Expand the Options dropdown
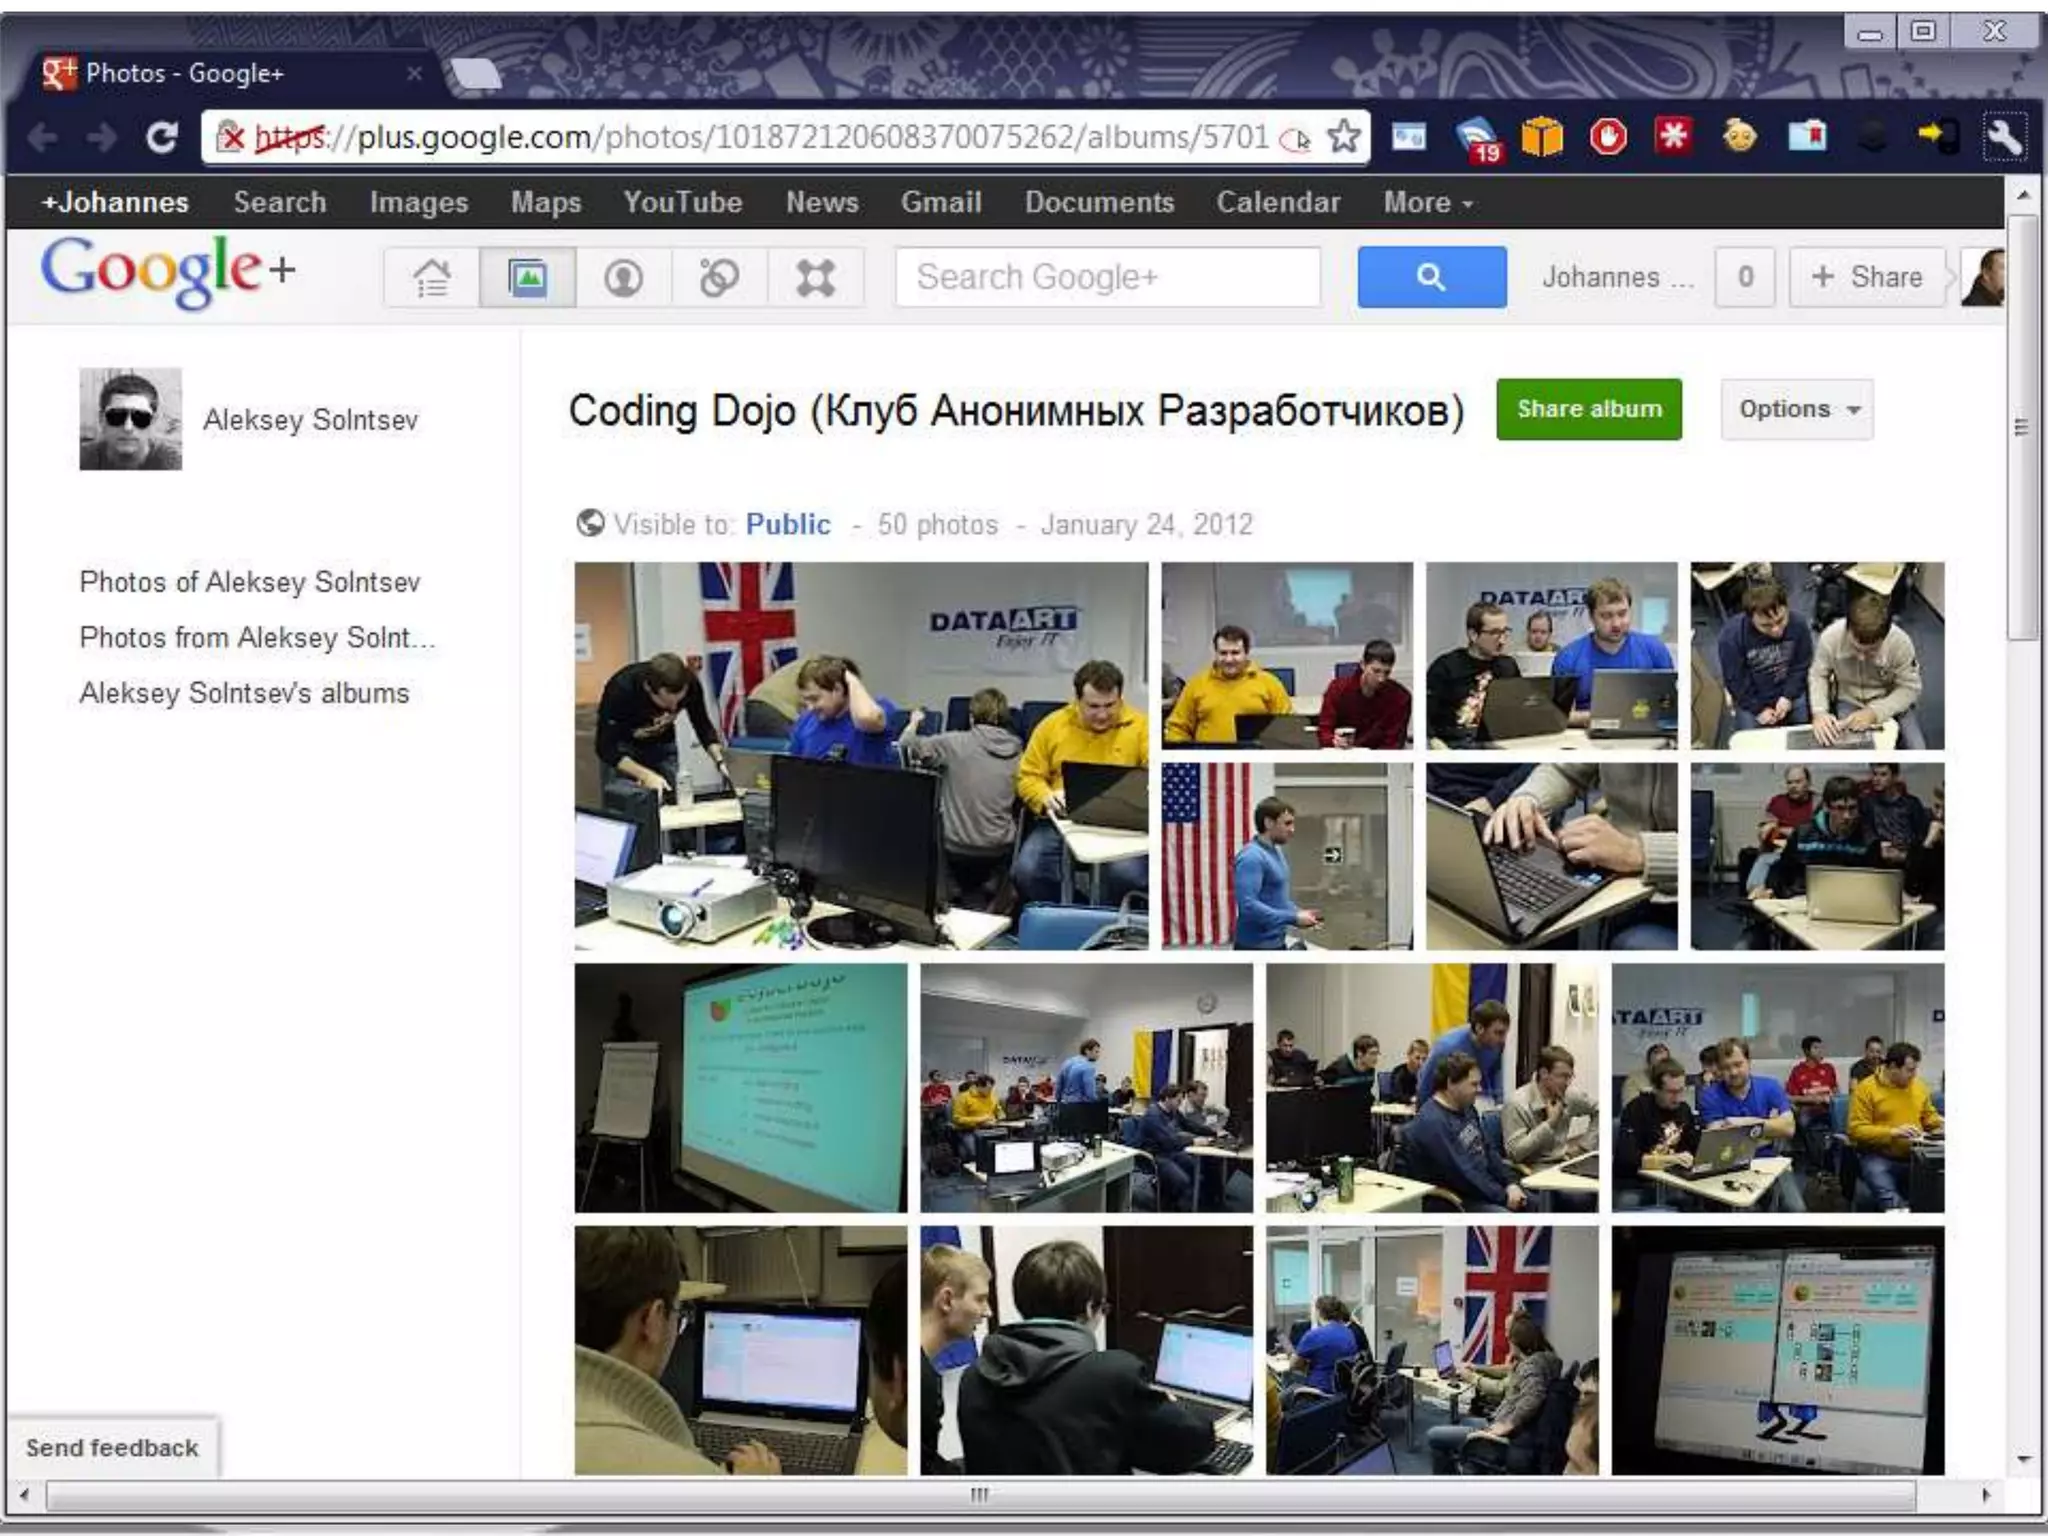2048x1536 pixels. tap(1797, 409)
